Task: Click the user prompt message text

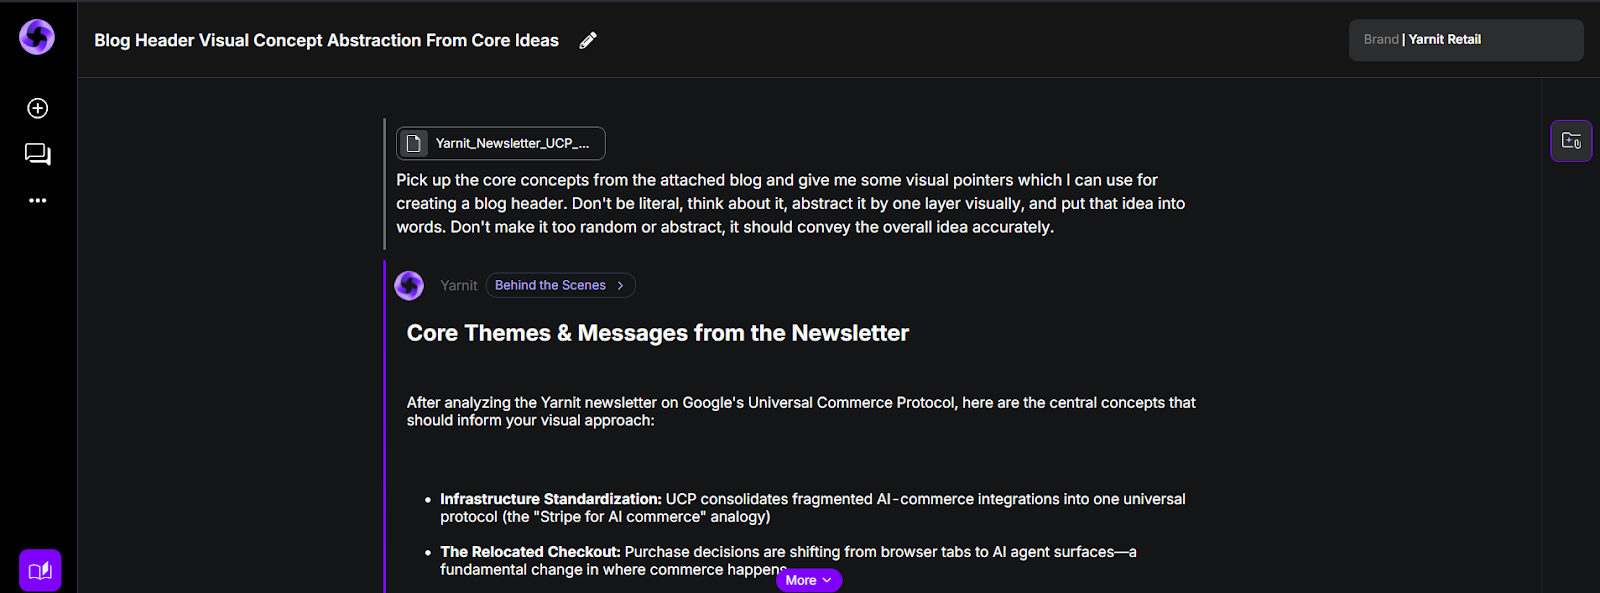Action: 790,203
